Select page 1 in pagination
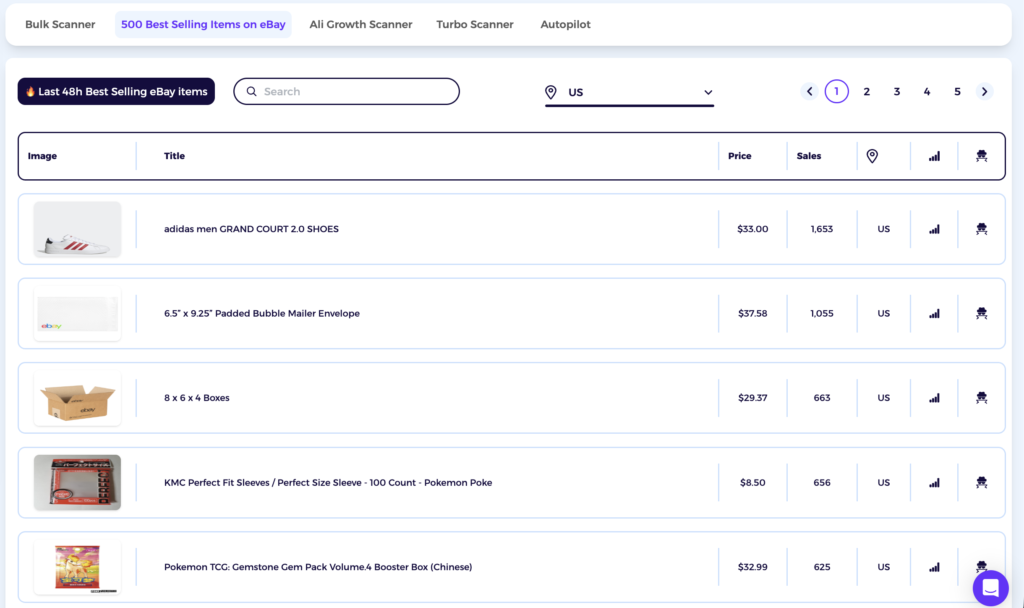Screen dimensions: 1024x608 click(837, 91)
